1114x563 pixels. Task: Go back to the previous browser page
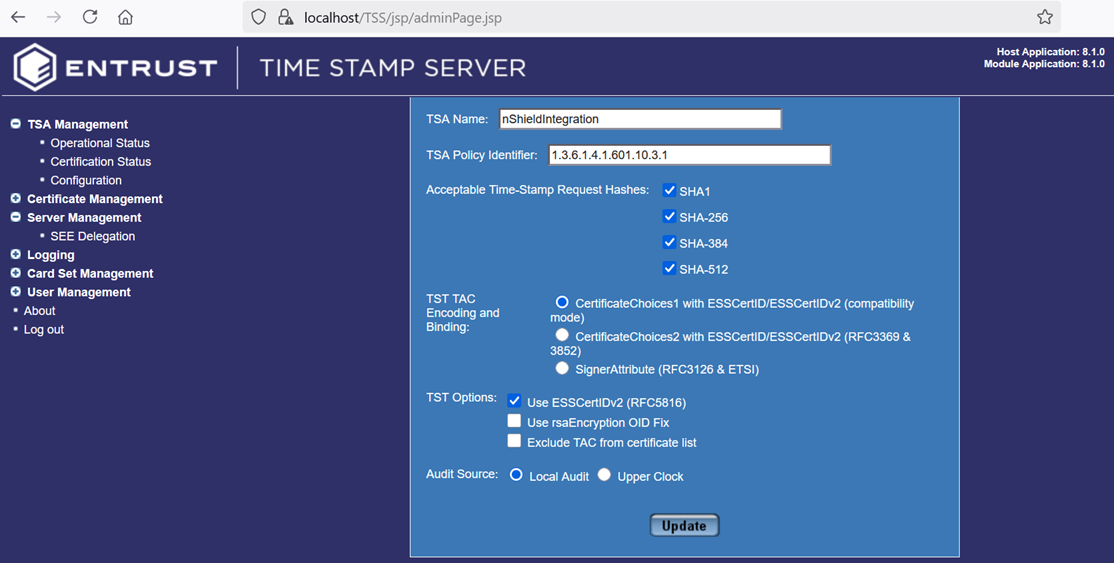[18, 17]
